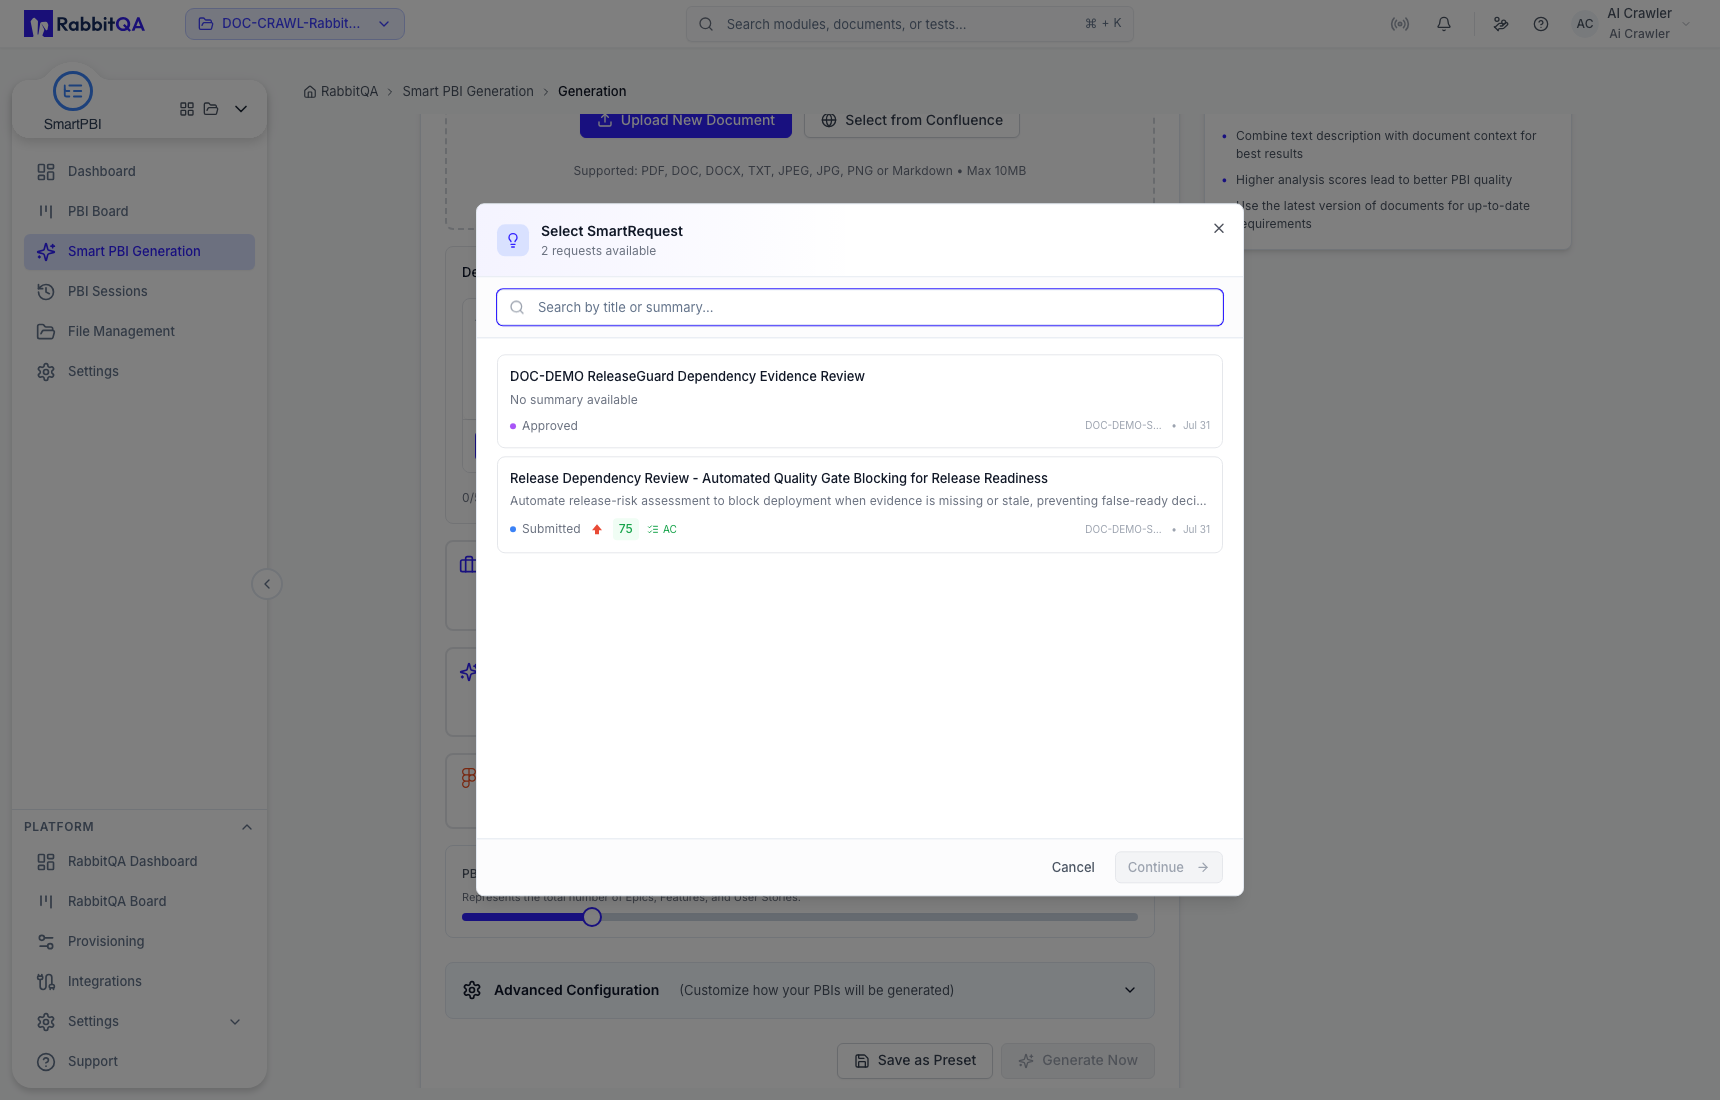
Task: Open Provisioning in the platform menu
Action: (139, 942)
